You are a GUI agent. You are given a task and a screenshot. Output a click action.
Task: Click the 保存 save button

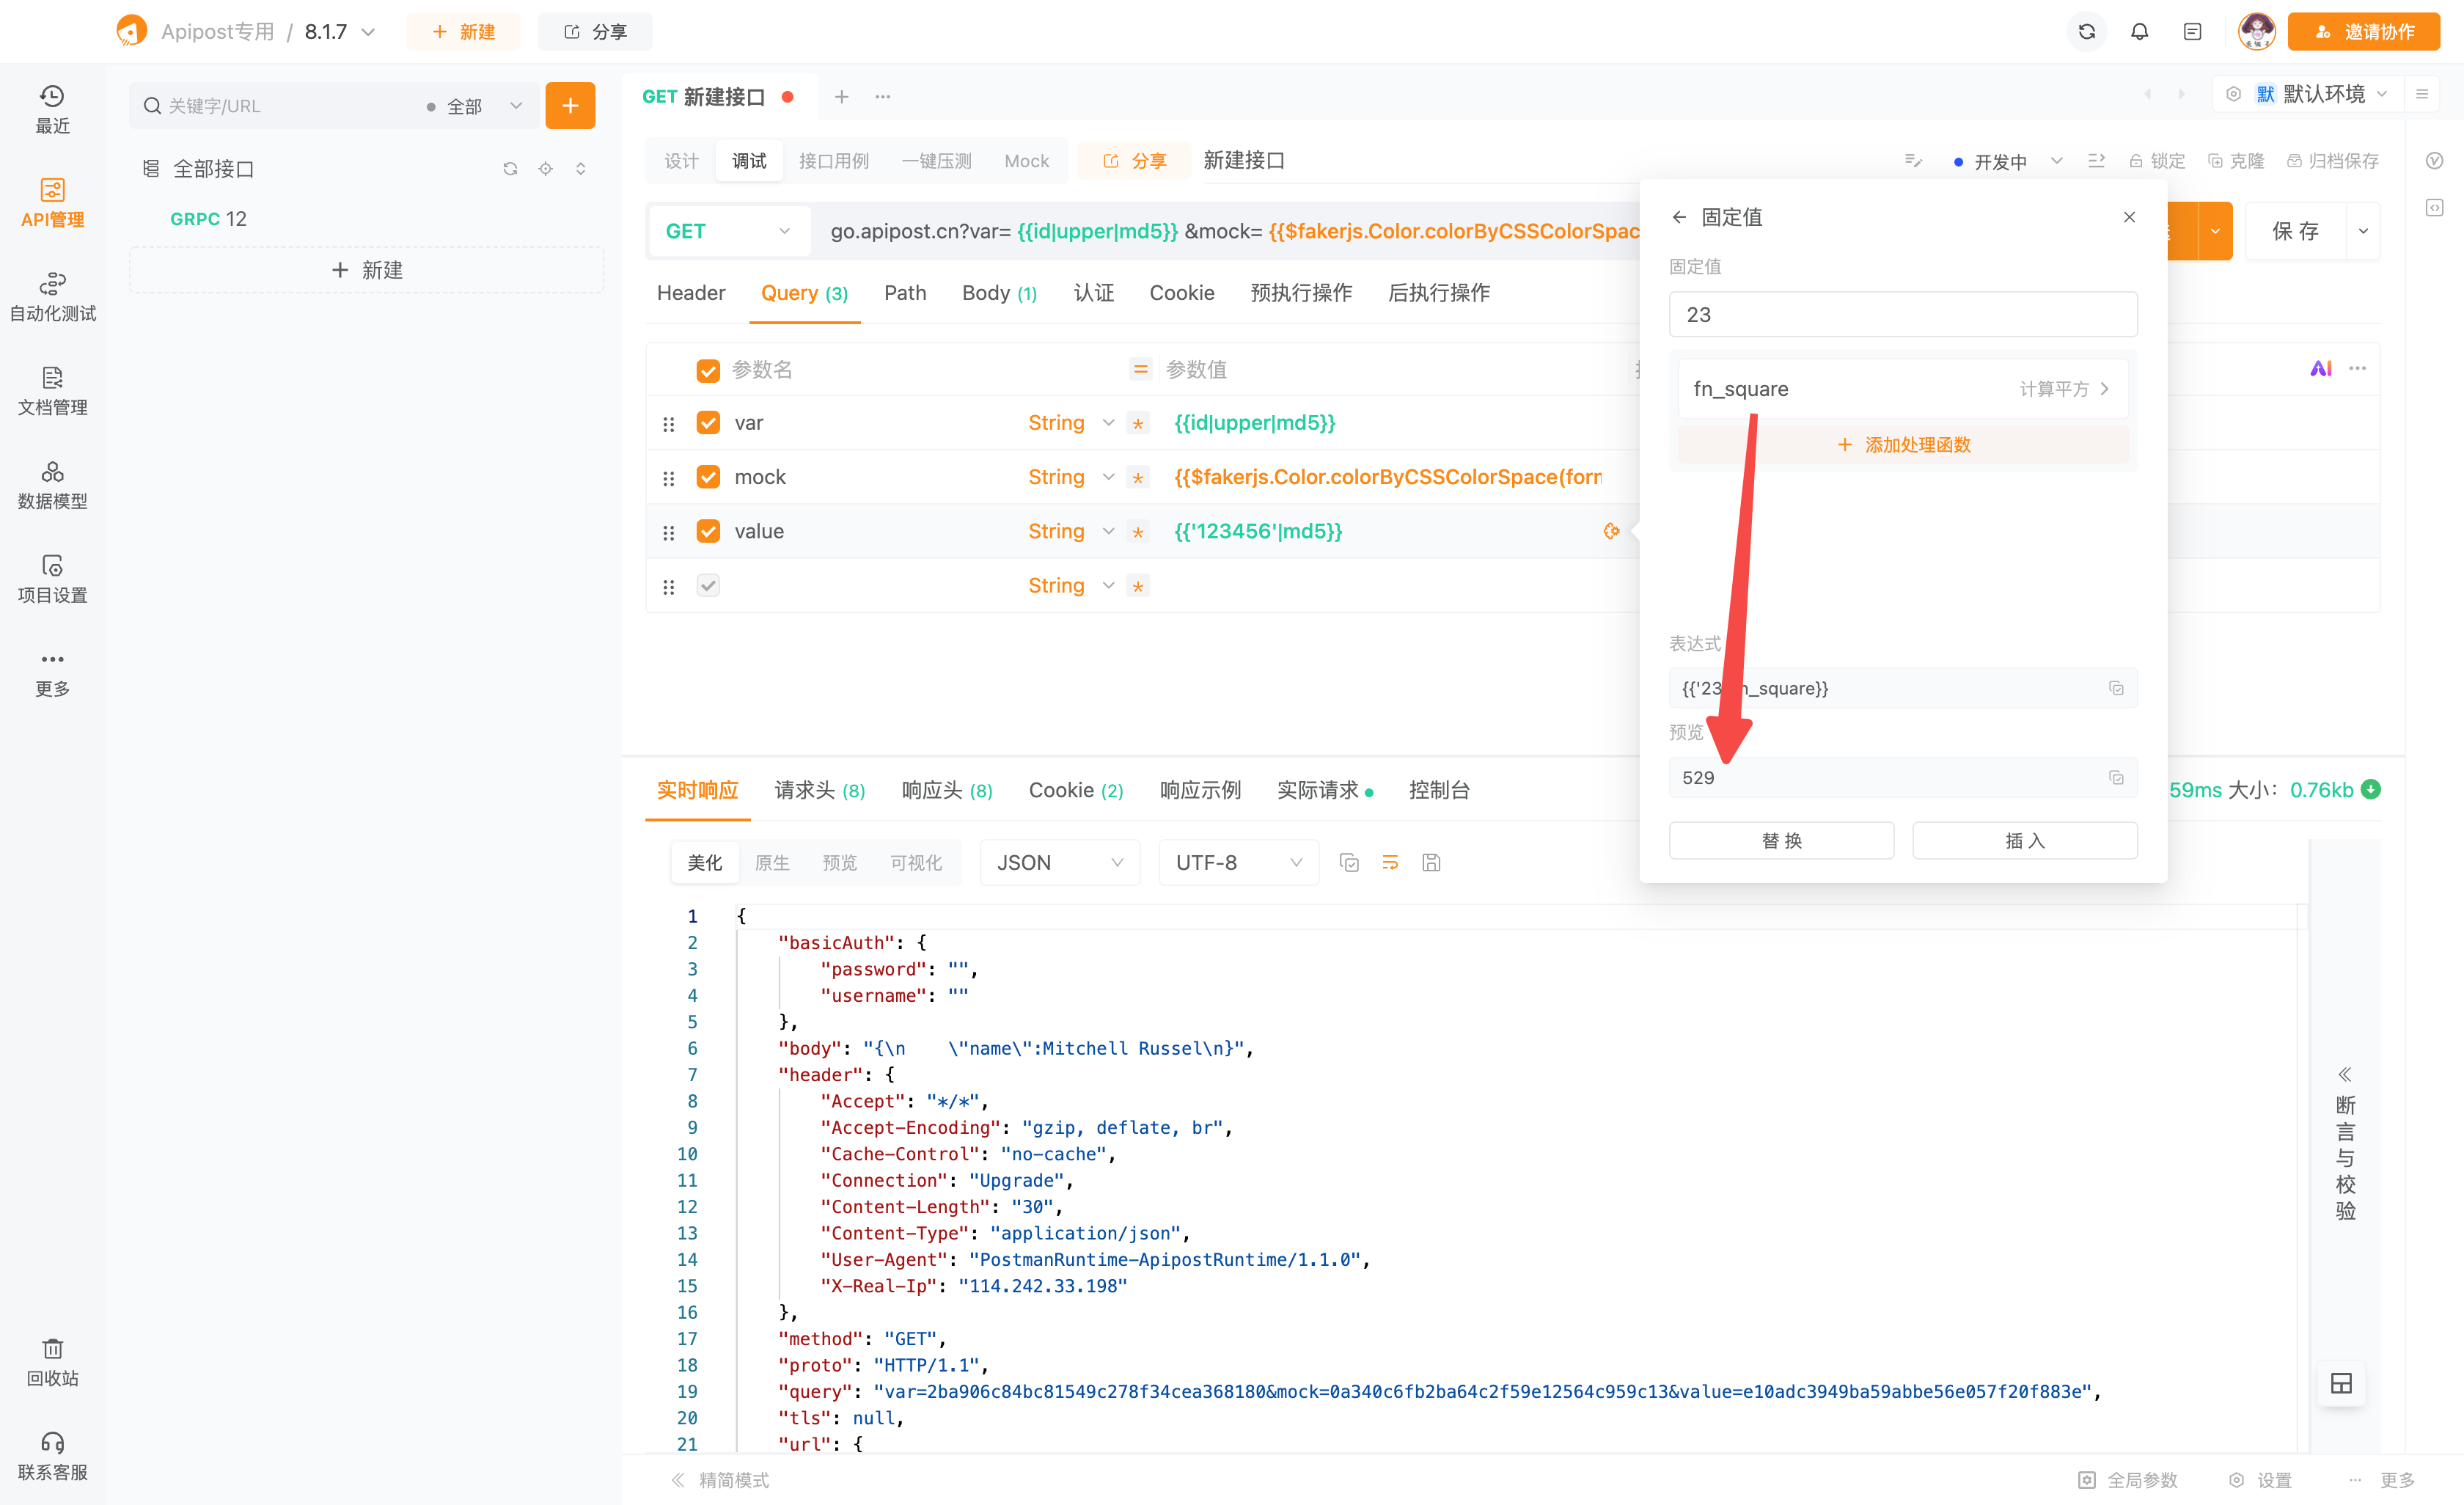2295,231
